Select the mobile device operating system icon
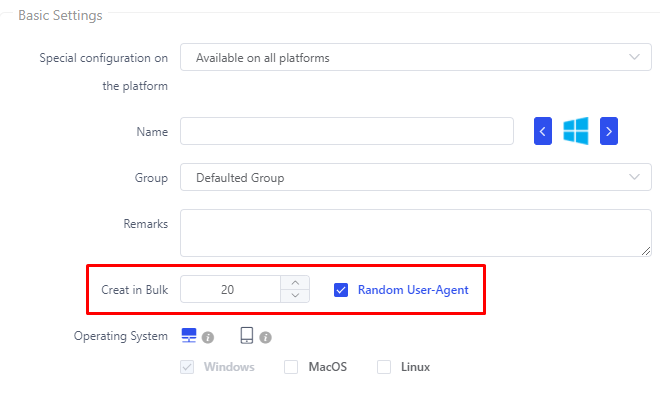Image resolution: width=660 pixels, height=393 pixels. (x=247, y=335)
